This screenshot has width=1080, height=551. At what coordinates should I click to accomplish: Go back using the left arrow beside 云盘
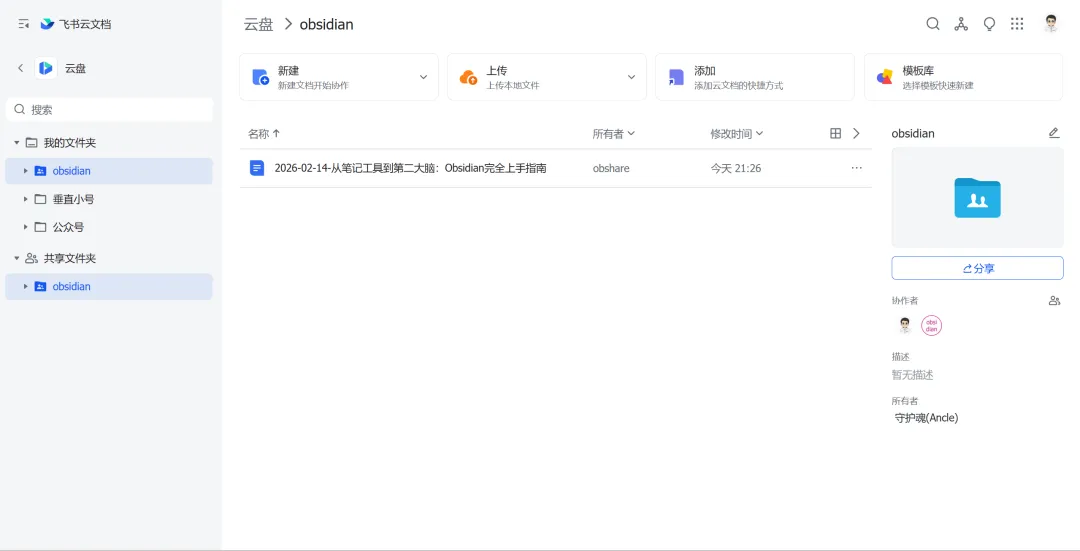pyautogui.click(x=21, y=67)
